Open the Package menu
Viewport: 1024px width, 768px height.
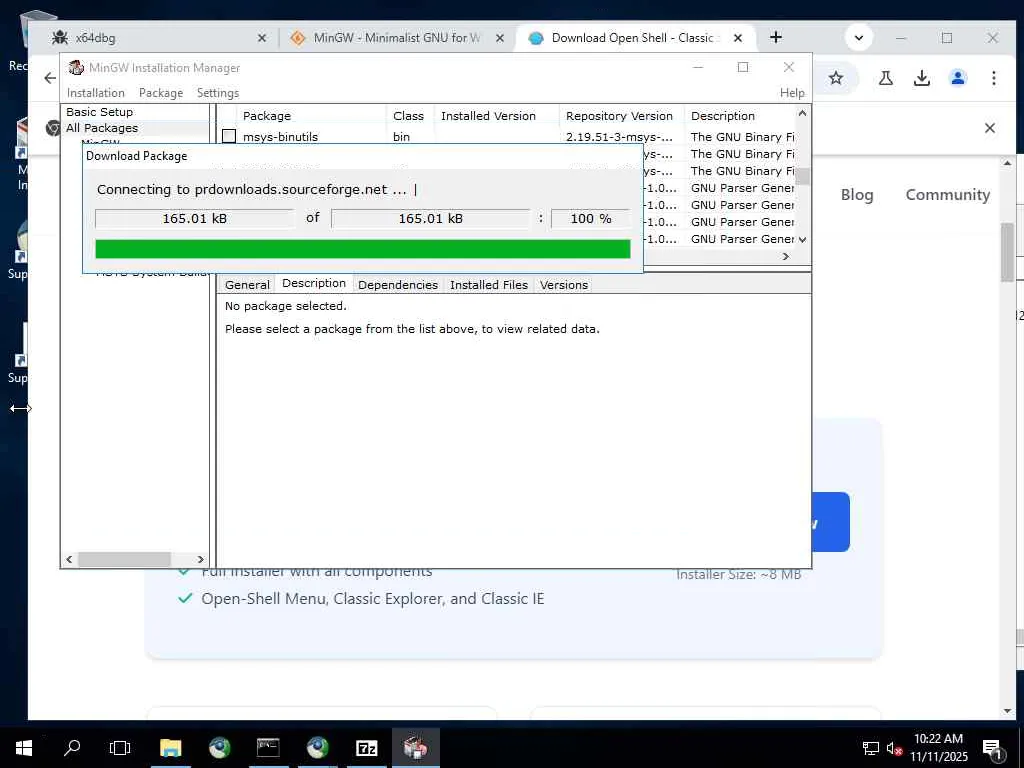click(161, 93)
